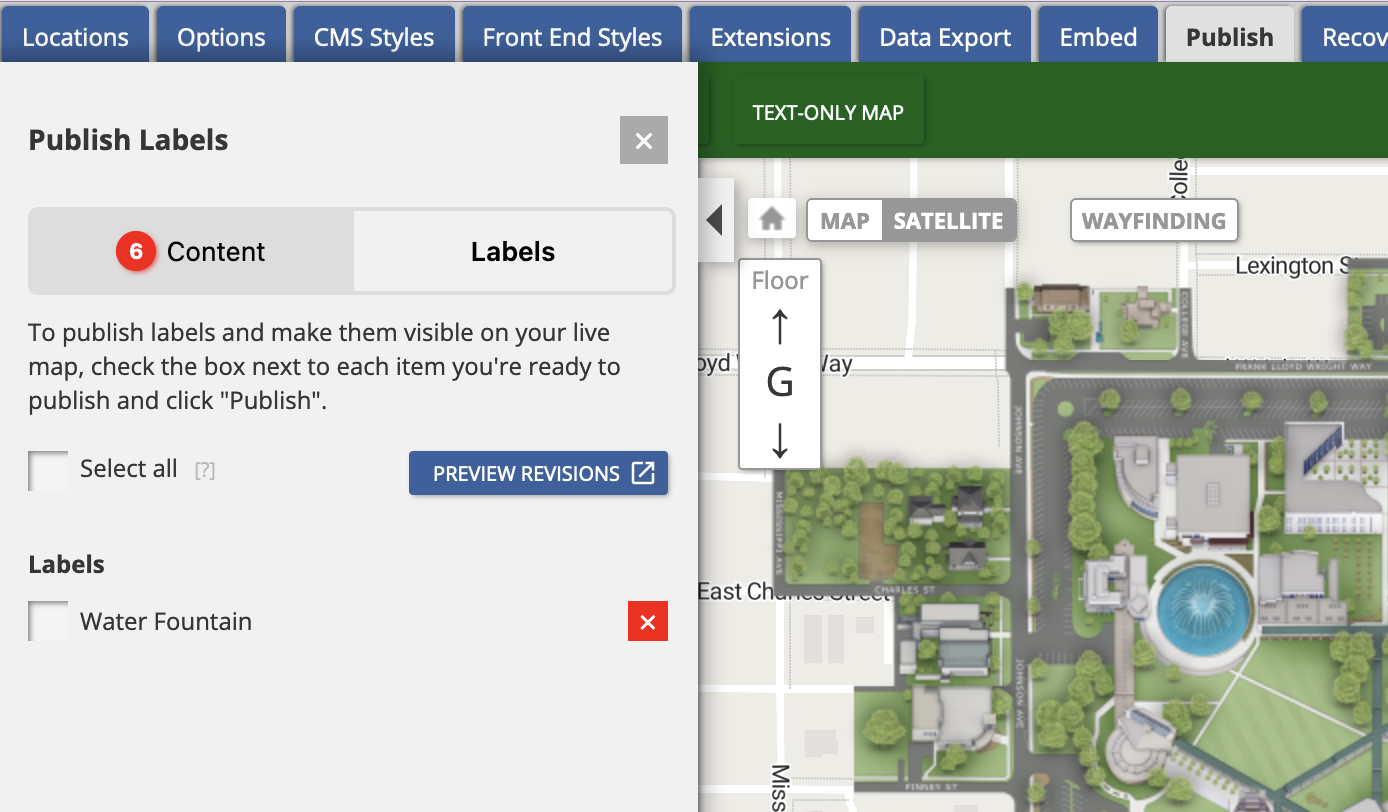The width and height of the screenshot is (1388, 812).
Task: Click the Home icon above the Floor control
Action: tap(771, 219)
